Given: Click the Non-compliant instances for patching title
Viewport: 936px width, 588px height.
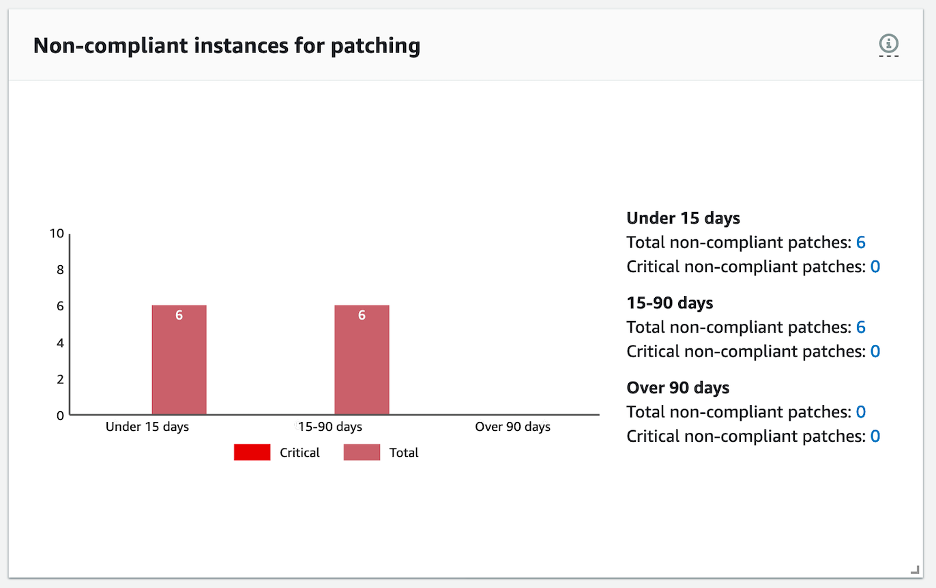Looking at the screenshot, I should (x=227, y=45).
